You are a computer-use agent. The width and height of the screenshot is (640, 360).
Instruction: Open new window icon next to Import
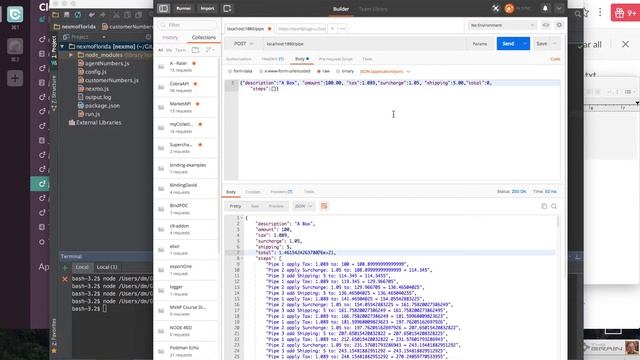point(227,8)
